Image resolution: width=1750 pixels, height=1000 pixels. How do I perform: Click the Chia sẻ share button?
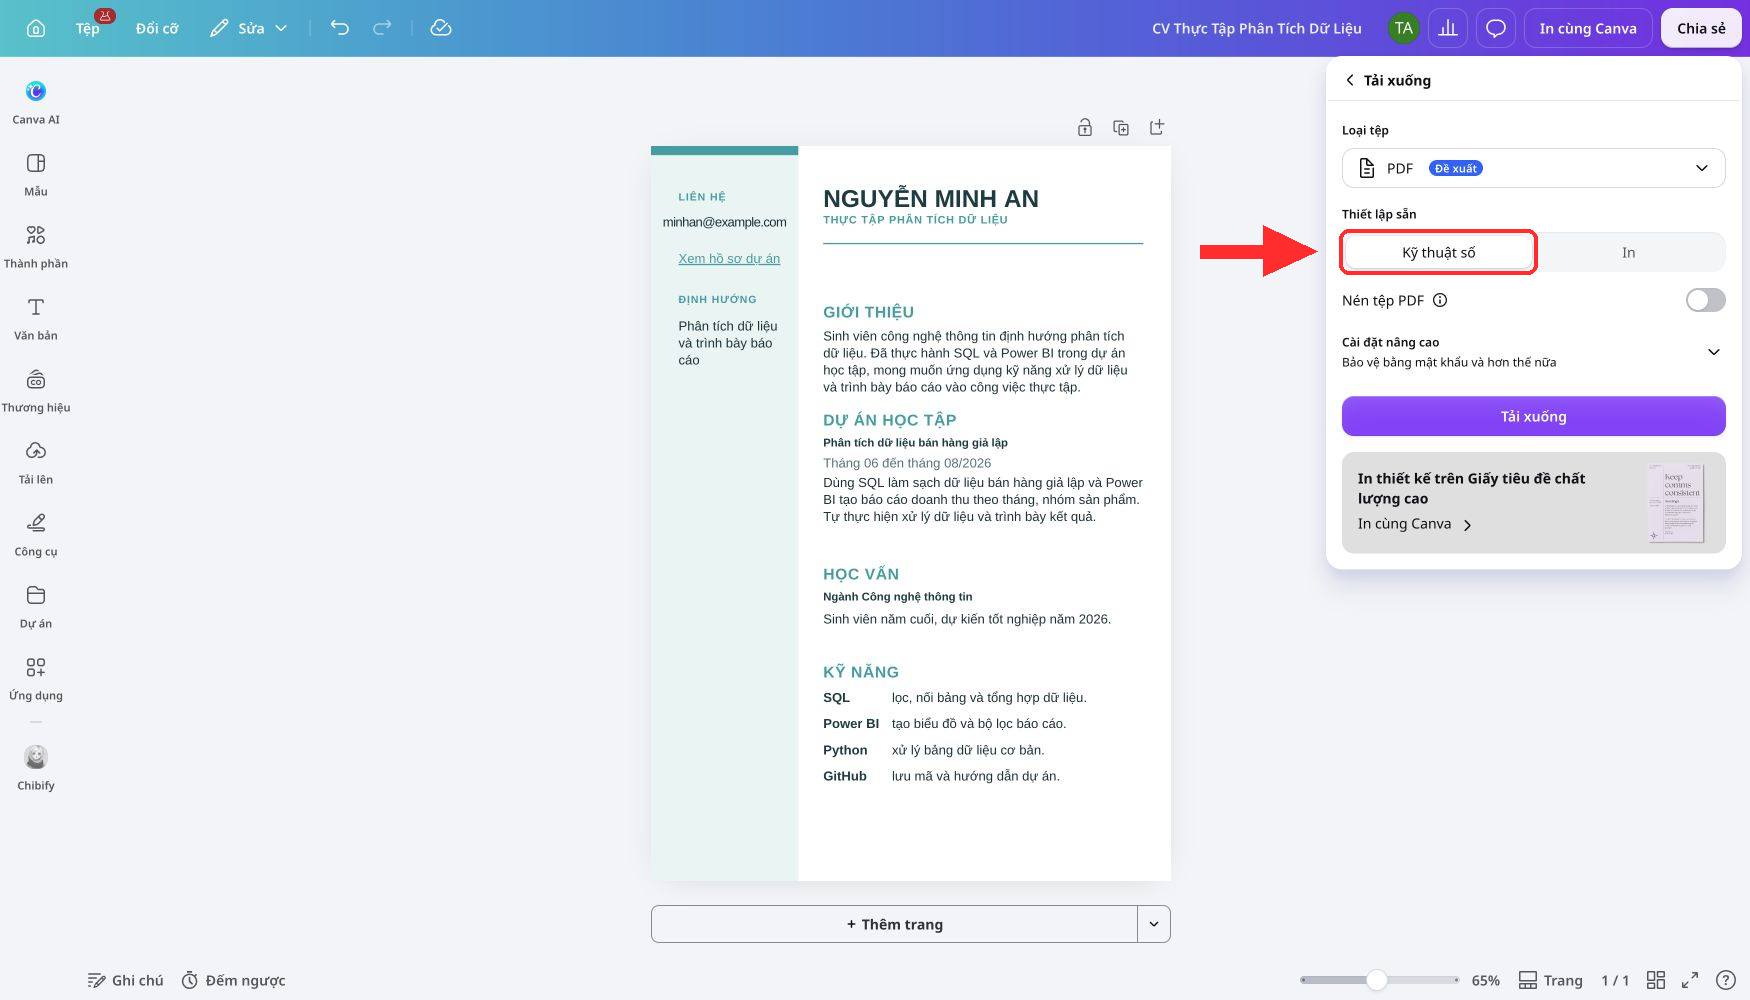(1701, 28)
